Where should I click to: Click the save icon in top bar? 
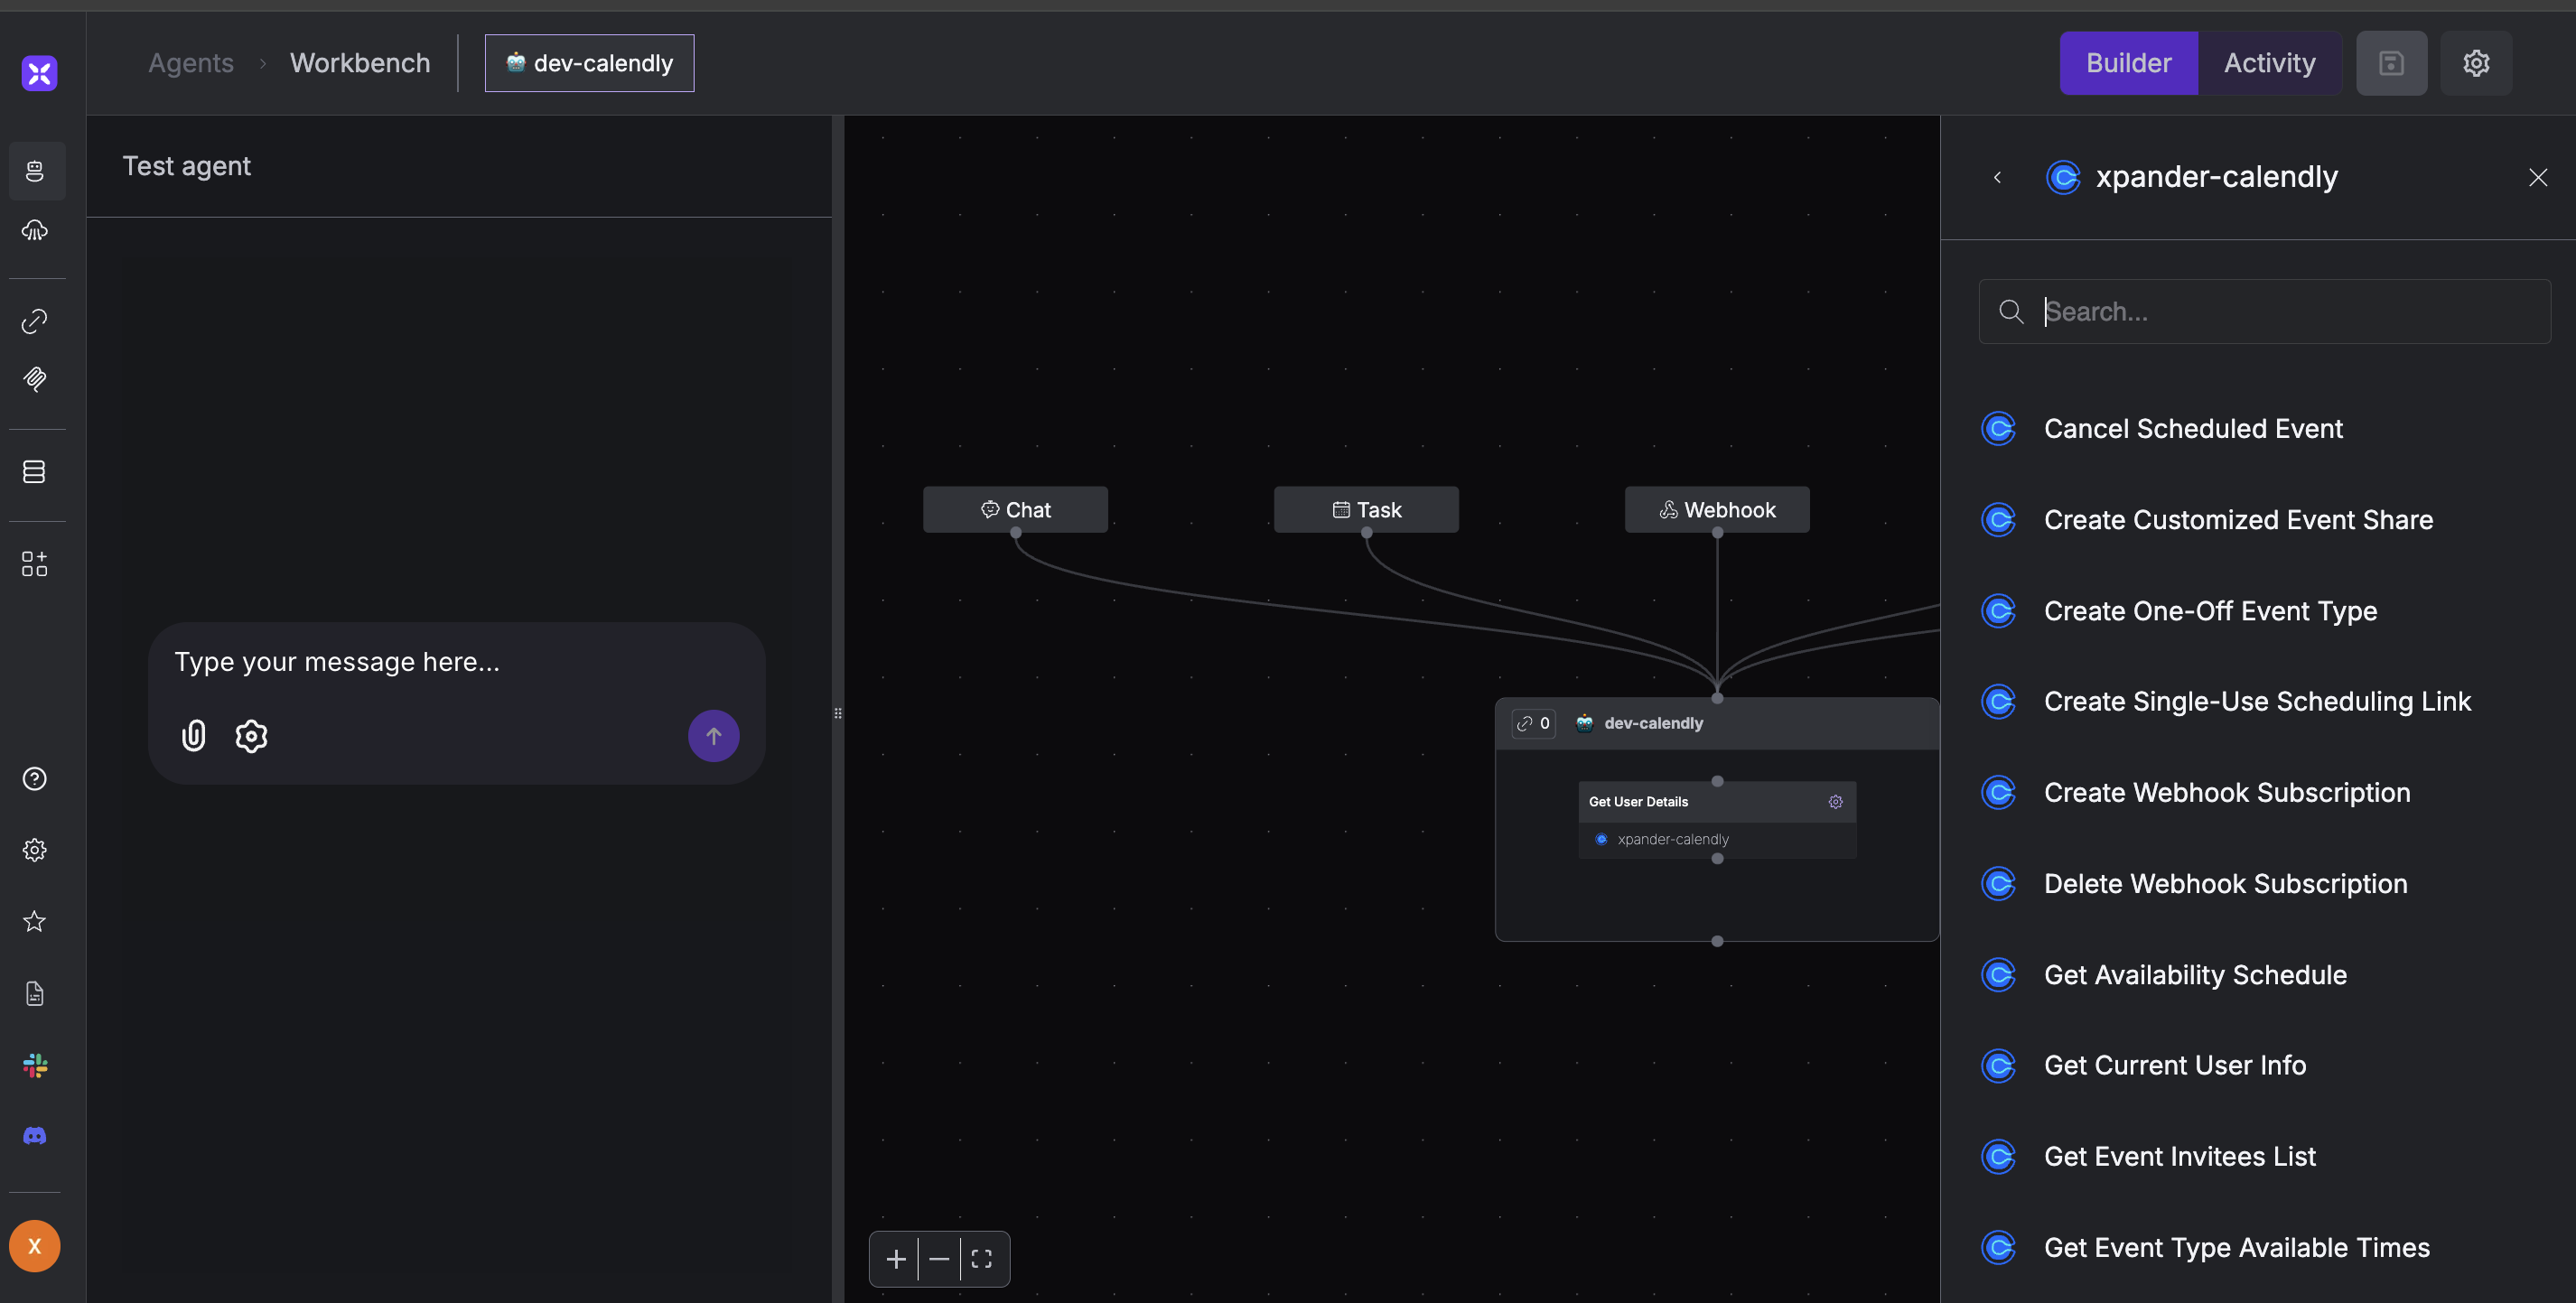pos(2391,63)
